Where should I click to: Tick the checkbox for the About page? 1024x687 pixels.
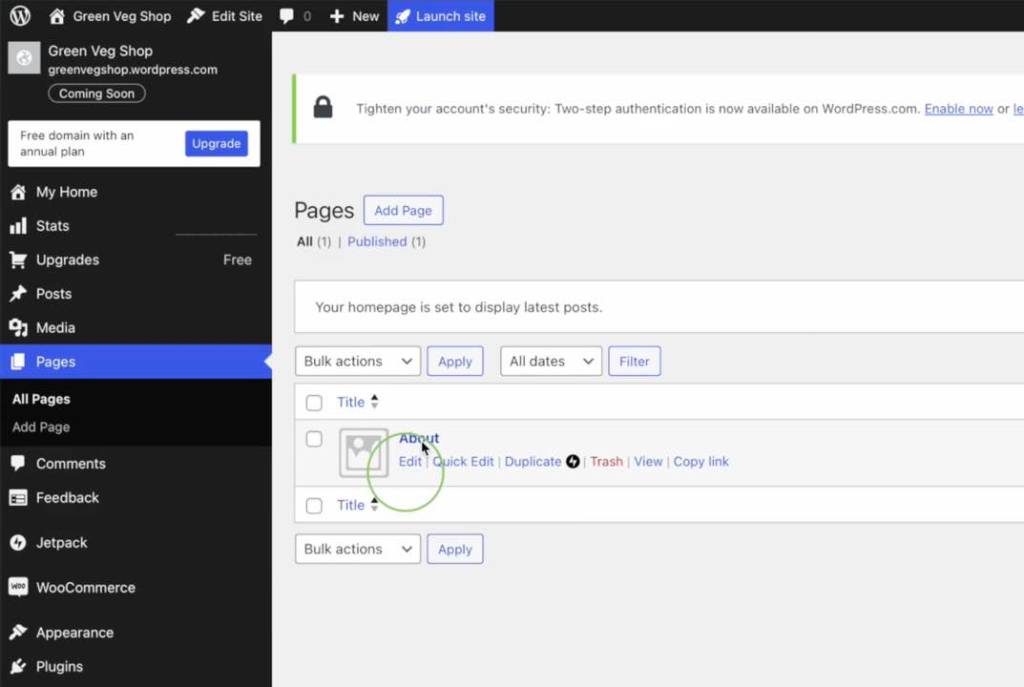coord(314,439)
